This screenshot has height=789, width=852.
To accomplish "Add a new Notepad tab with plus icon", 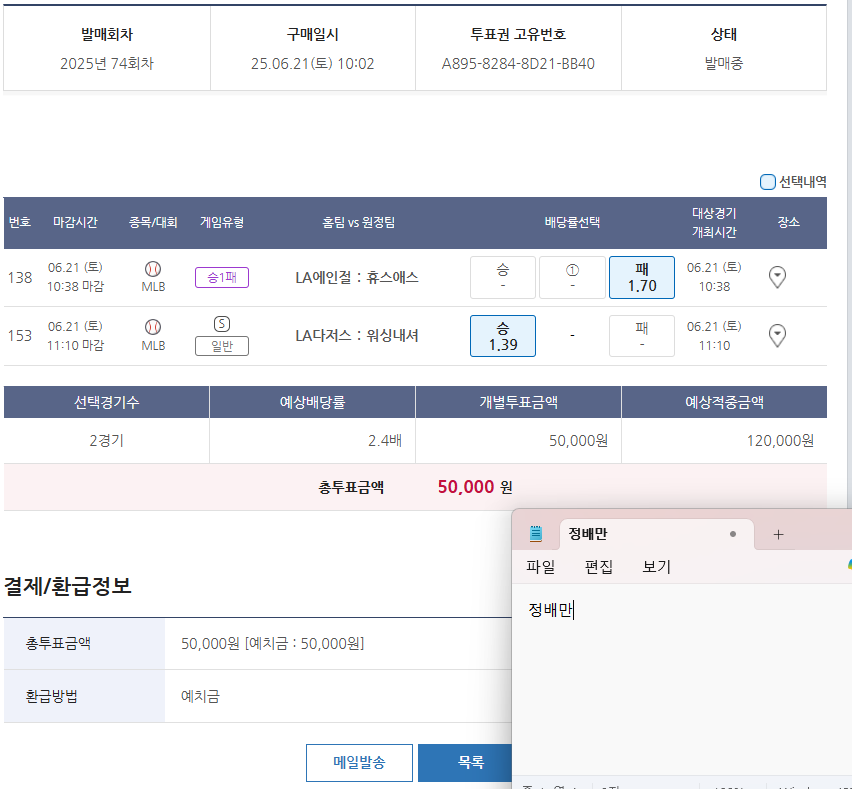I will 778,534.
